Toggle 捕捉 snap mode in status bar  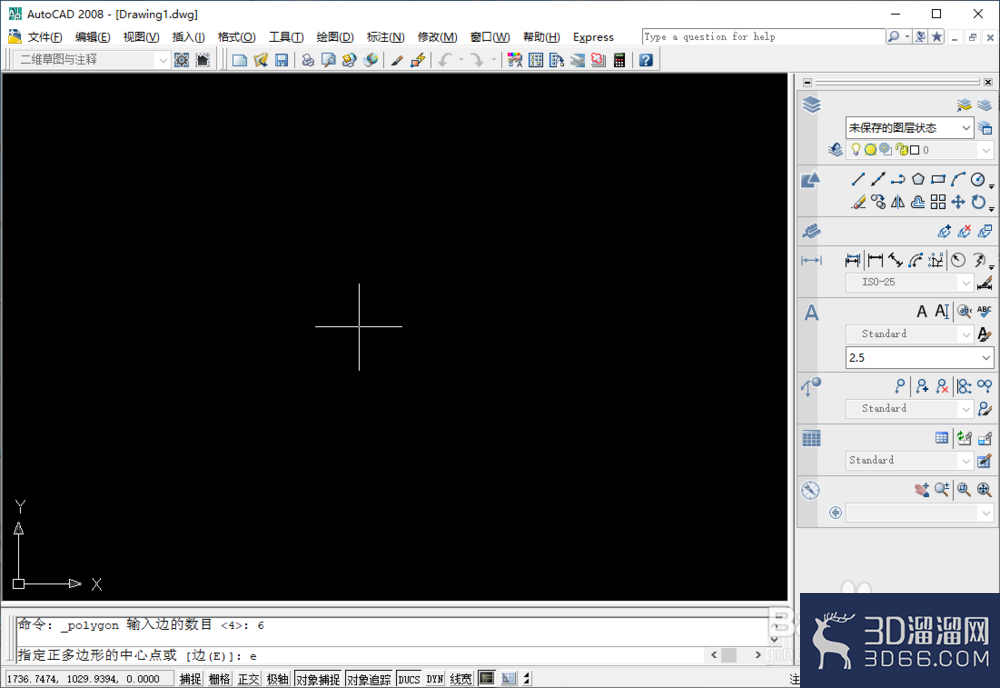pyautogui.click(x=190, y=679)
